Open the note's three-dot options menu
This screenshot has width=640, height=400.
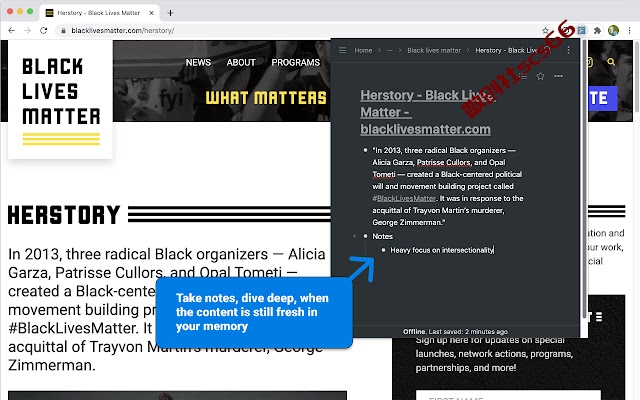click(558, 76)
